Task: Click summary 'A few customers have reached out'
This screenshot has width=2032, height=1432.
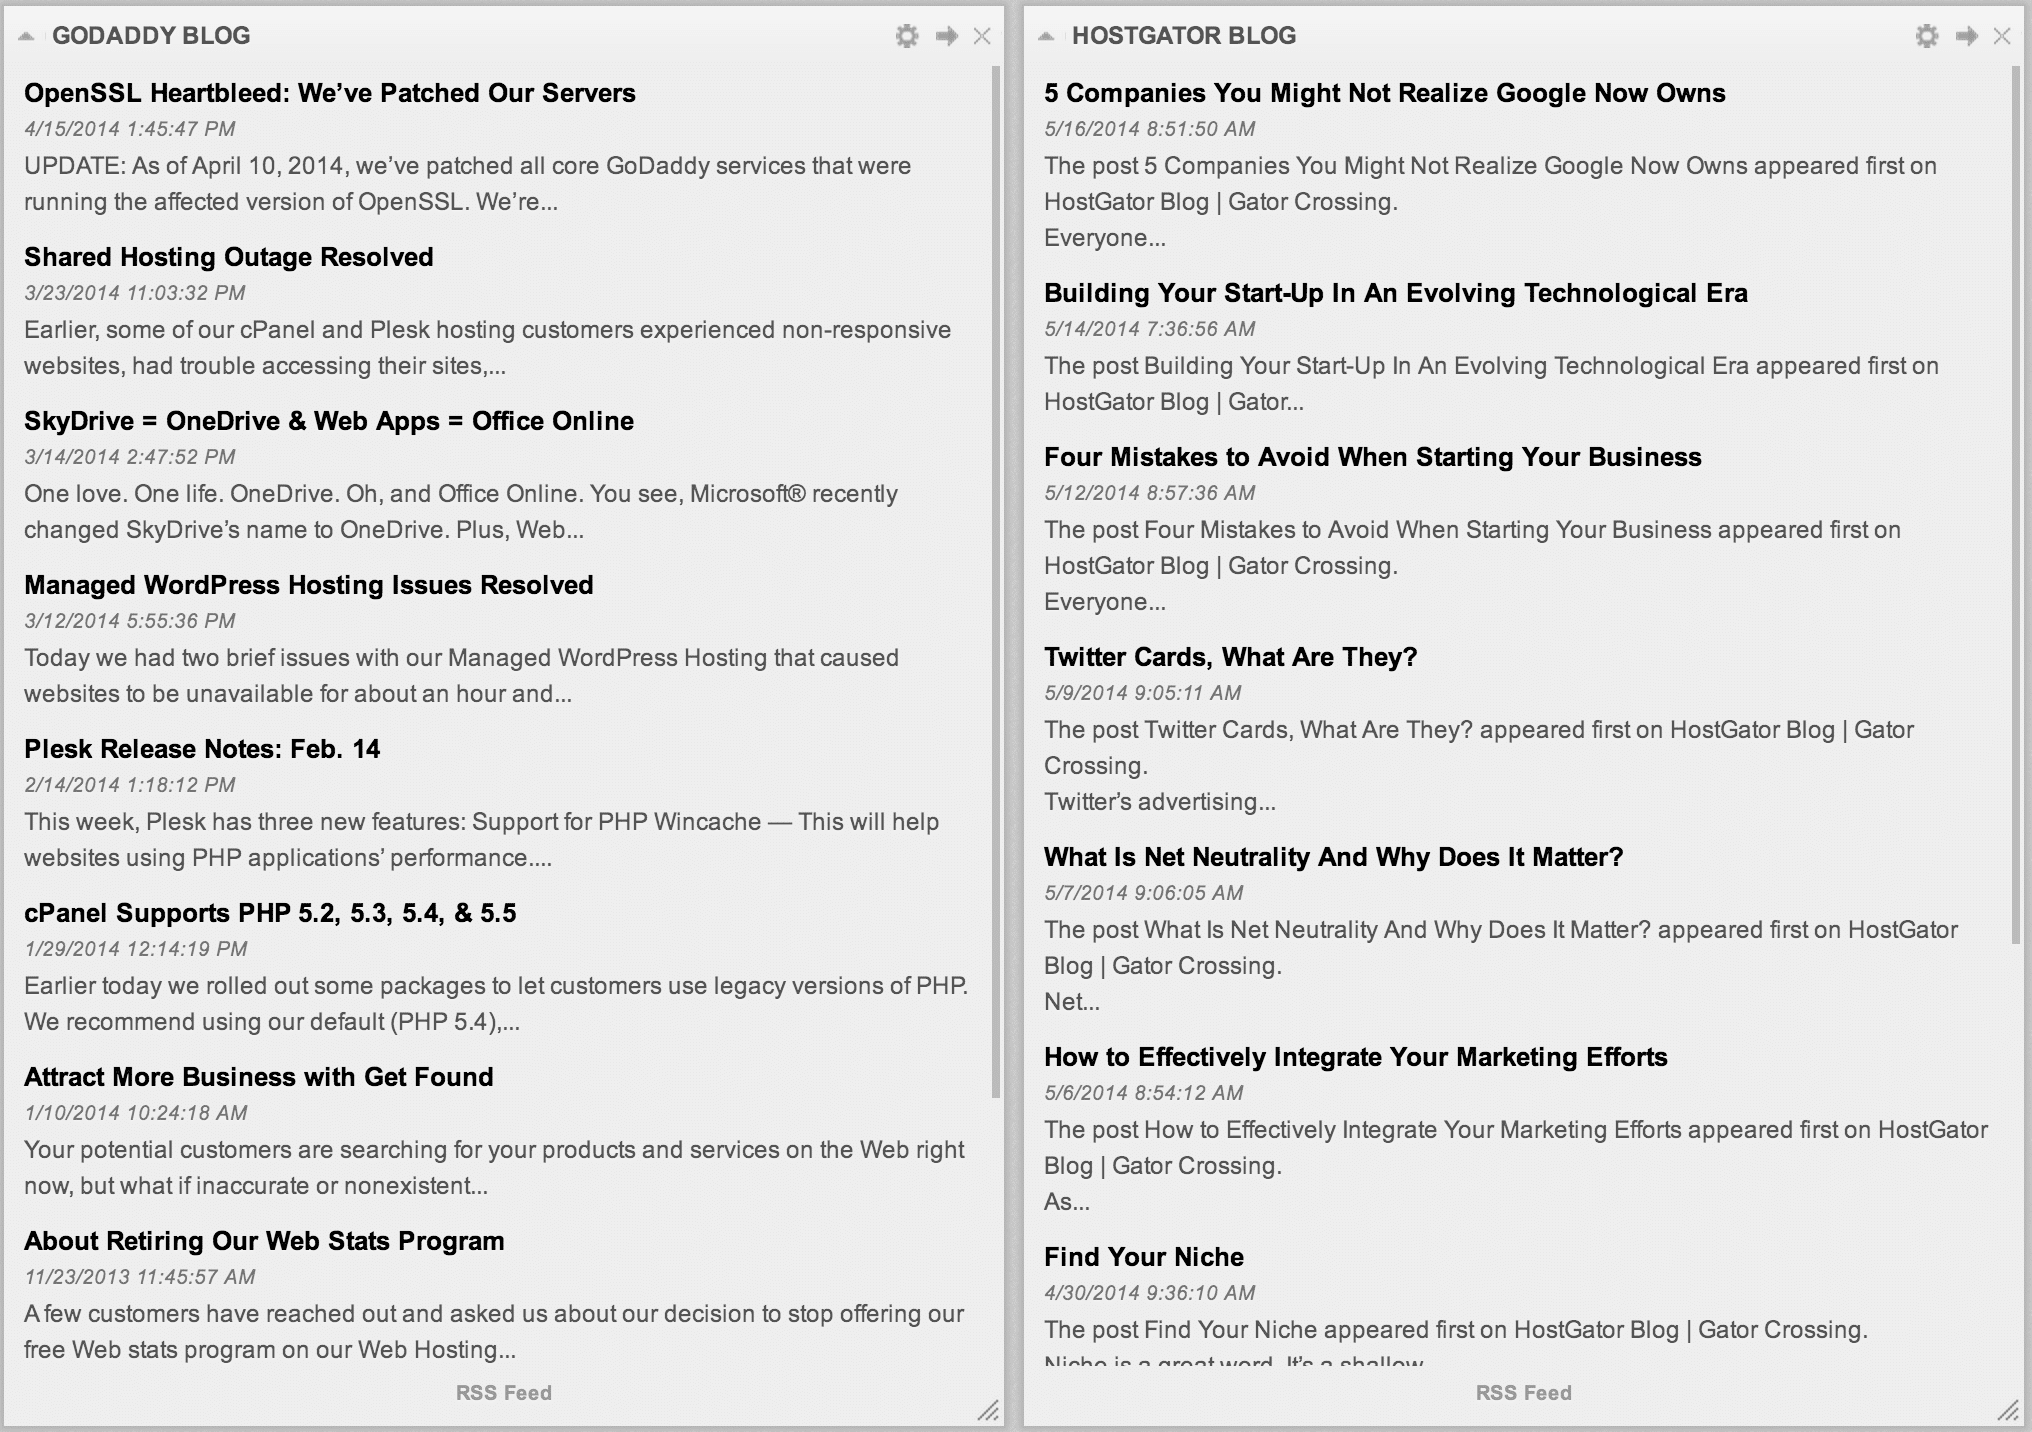Action: click(x=494, y=1332)
